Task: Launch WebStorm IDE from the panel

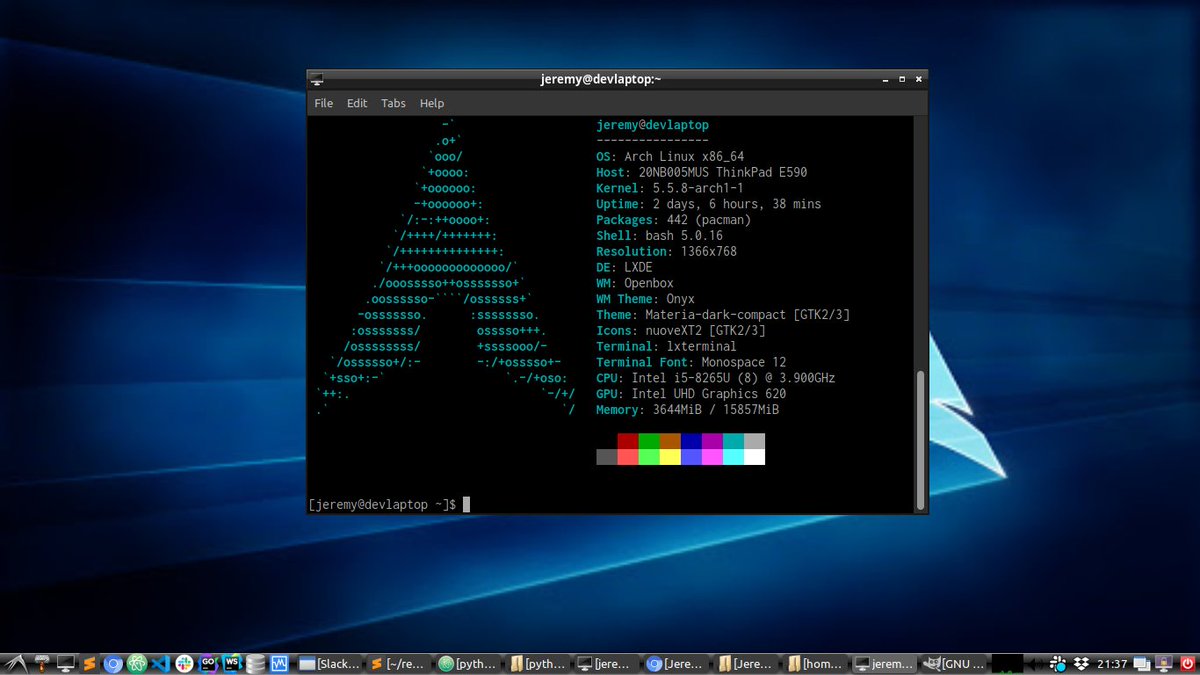Action: pos(232,663)
